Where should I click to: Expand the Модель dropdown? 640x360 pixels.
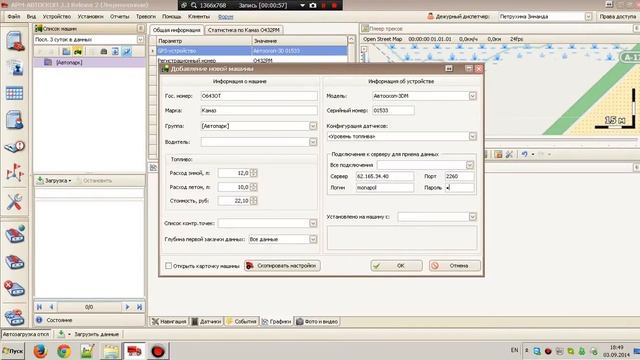pyautogui.click(x=472, y=96)
